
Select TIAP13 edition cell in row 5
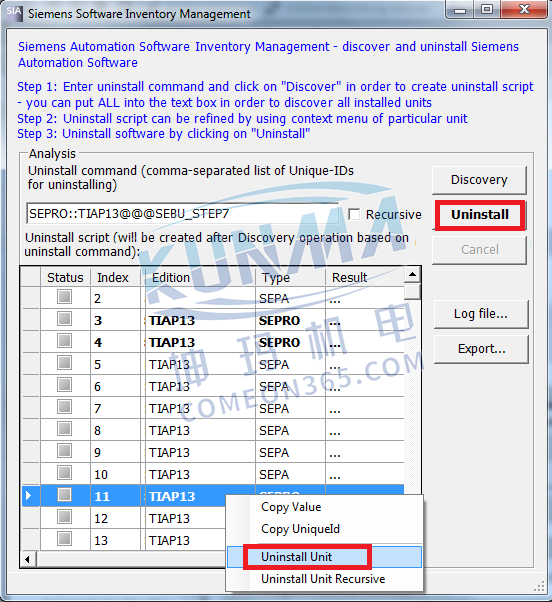pos(200,364)
